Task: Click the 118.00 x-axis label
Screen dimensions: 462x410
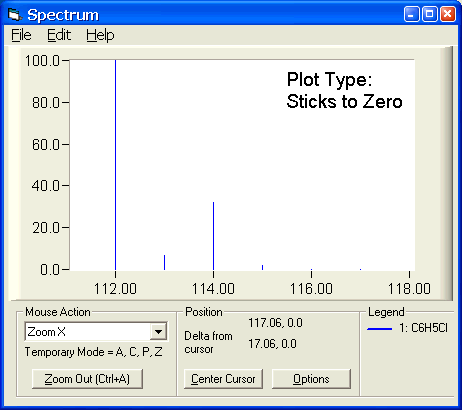Action: point(409,289)
